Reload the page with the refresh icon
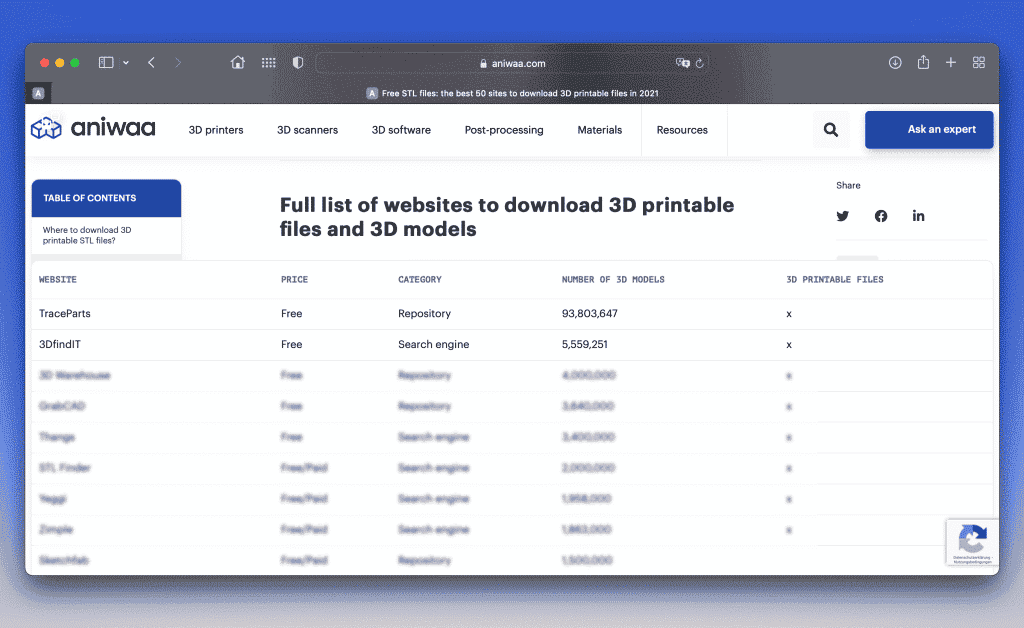The image size is (1024, 628). tap(700, 63)
